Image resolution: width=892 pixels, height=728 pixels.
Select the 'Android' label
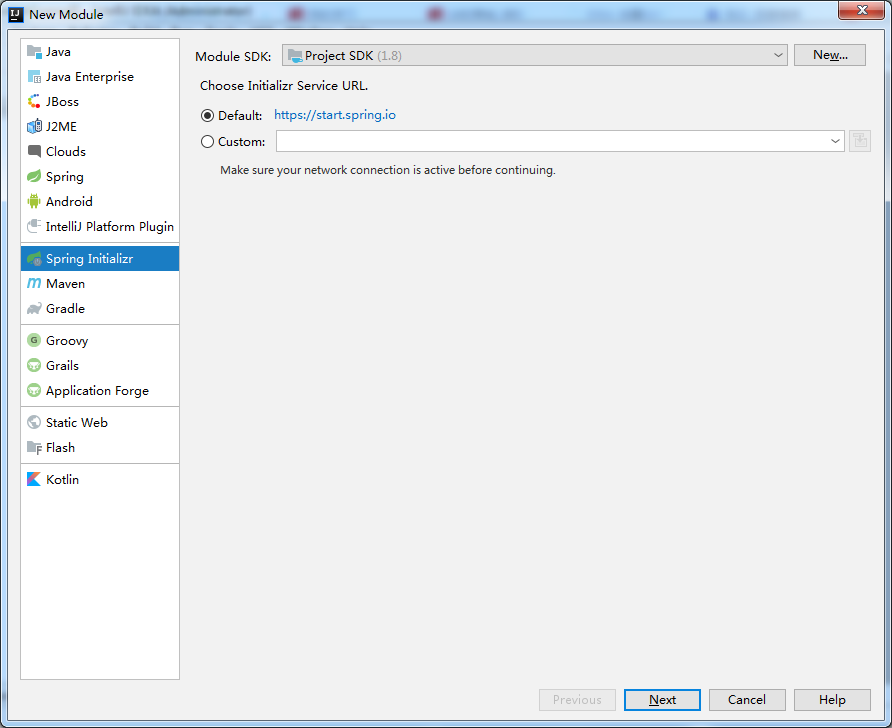69,201
